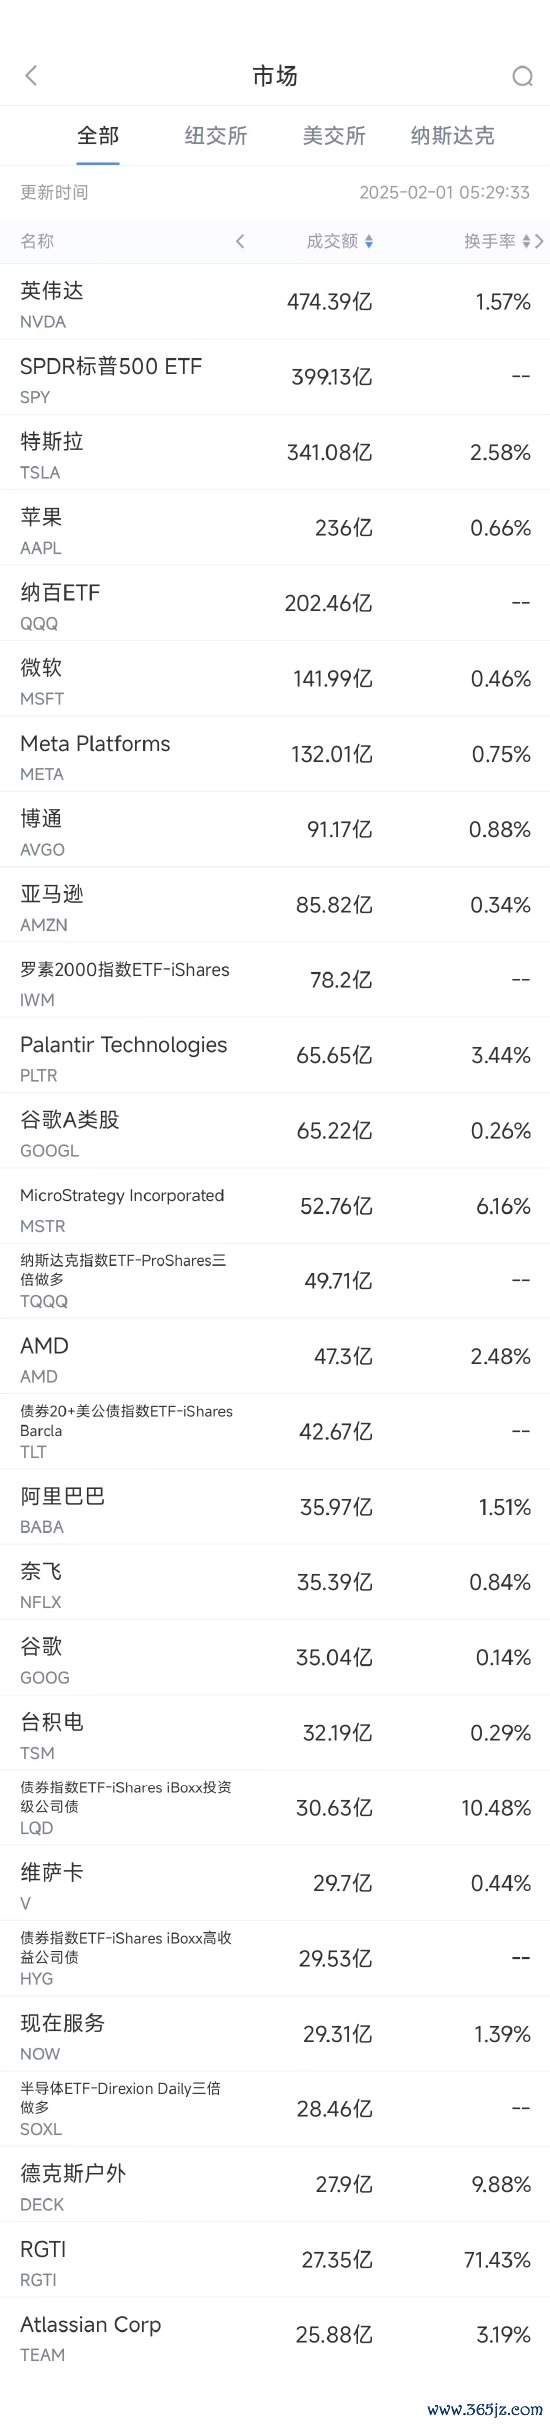Open RGTI stock entry
The width and height of the screenshot is (550, 2425).
pyautogui.click(x=275, y=2261)
